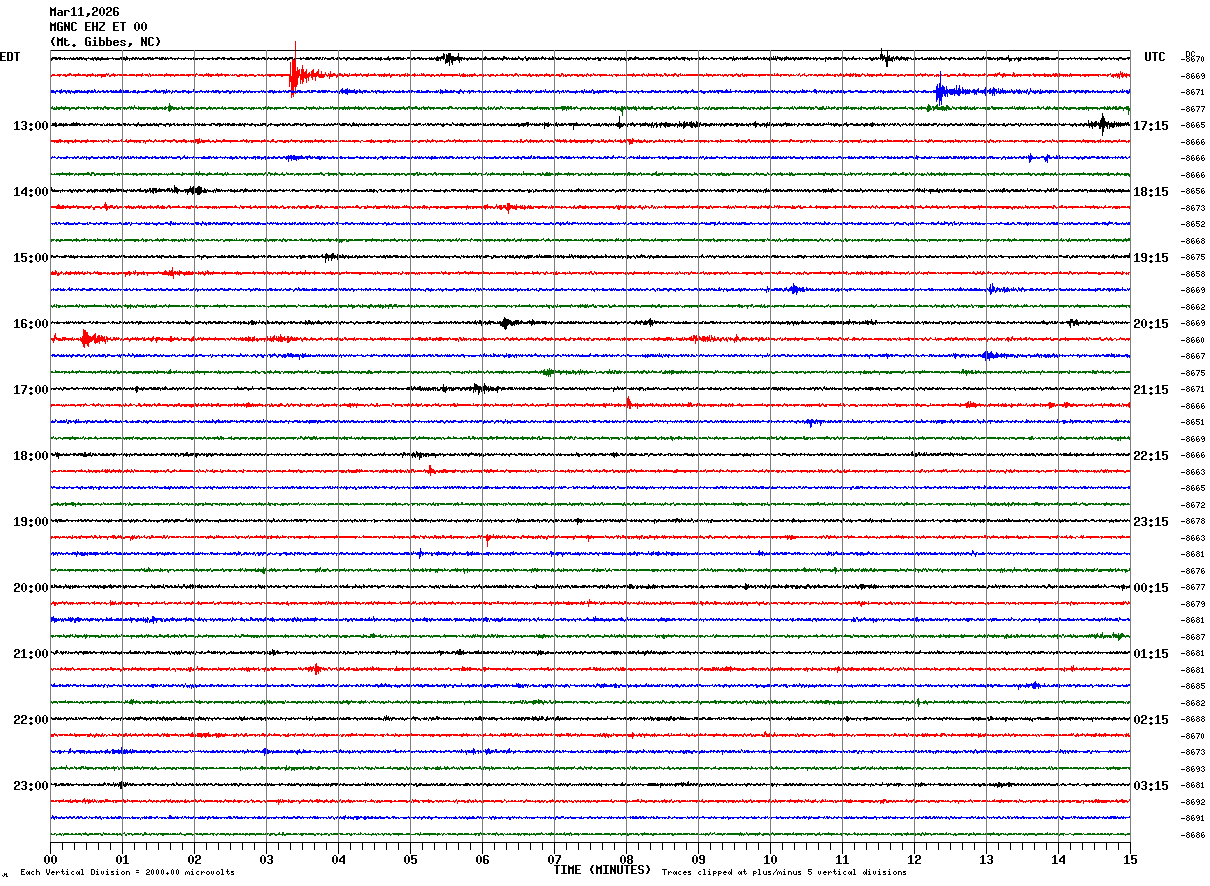Click the DC offset value -8688
1210x886 pixels.
(x=1194, y=719)
